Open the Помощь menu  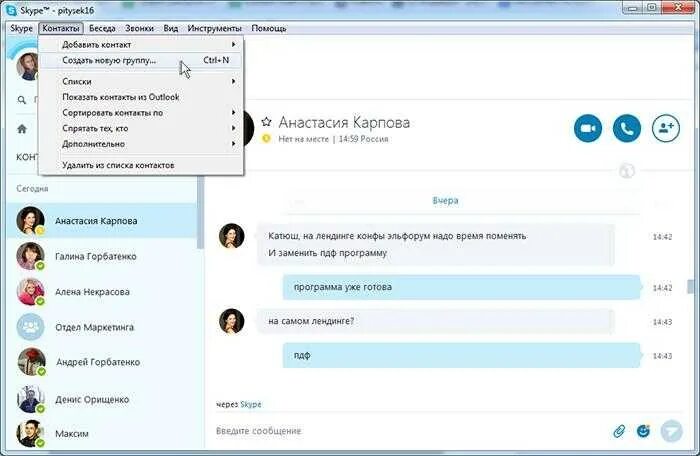(269, 28)
